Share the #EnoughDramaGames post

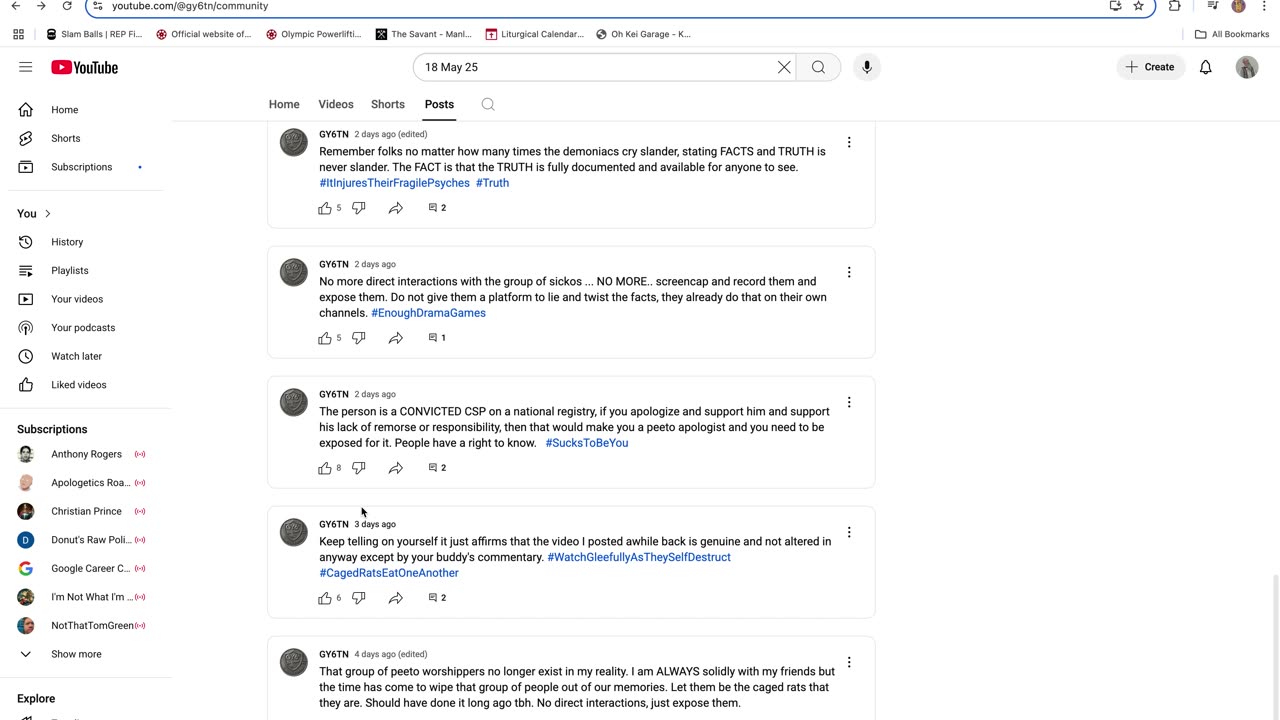[396, 338]
